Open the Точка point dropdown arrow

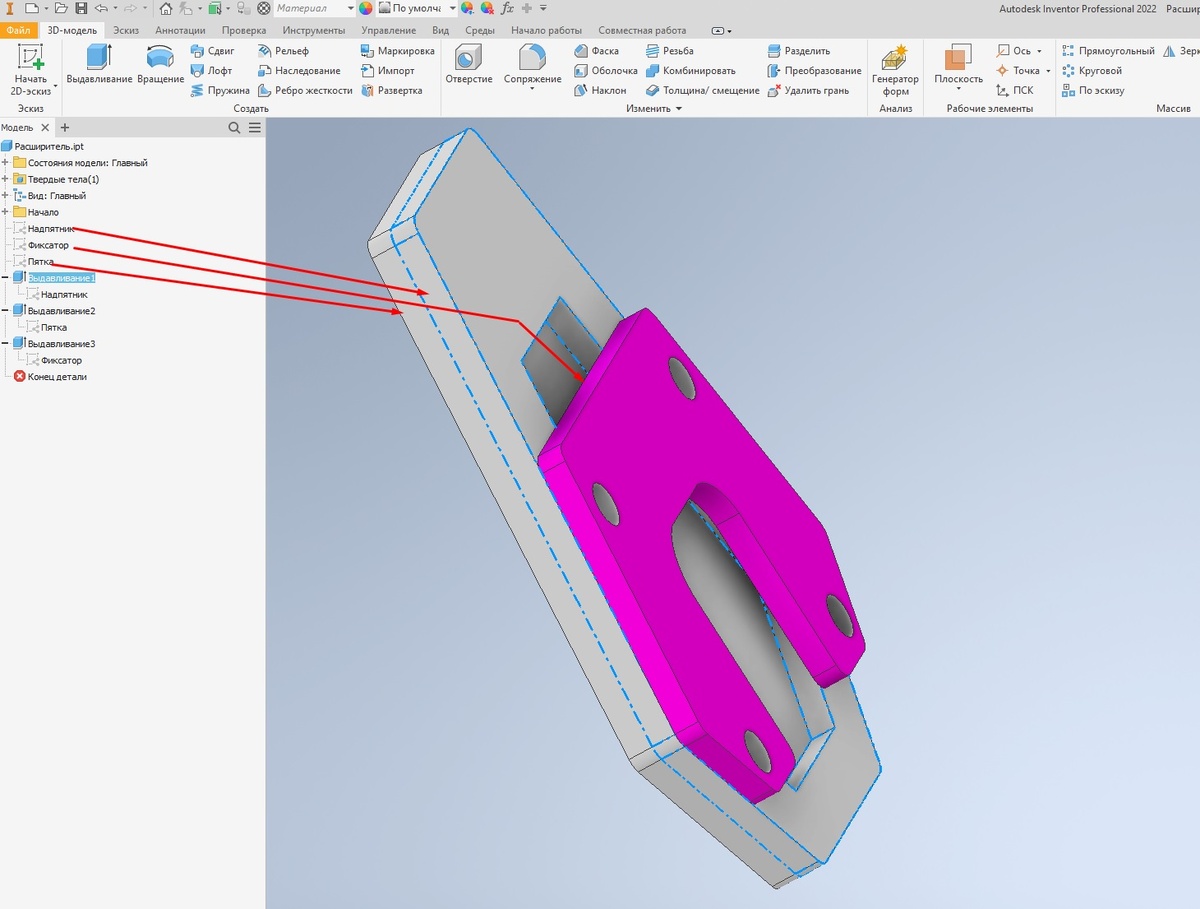tap(1047, 71)
